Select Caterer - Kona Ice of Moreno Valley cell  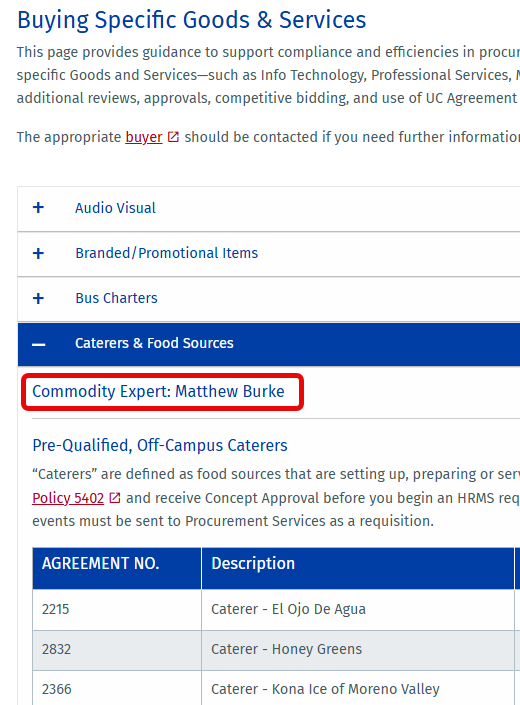pyautogui.click(x=358, y=688)
